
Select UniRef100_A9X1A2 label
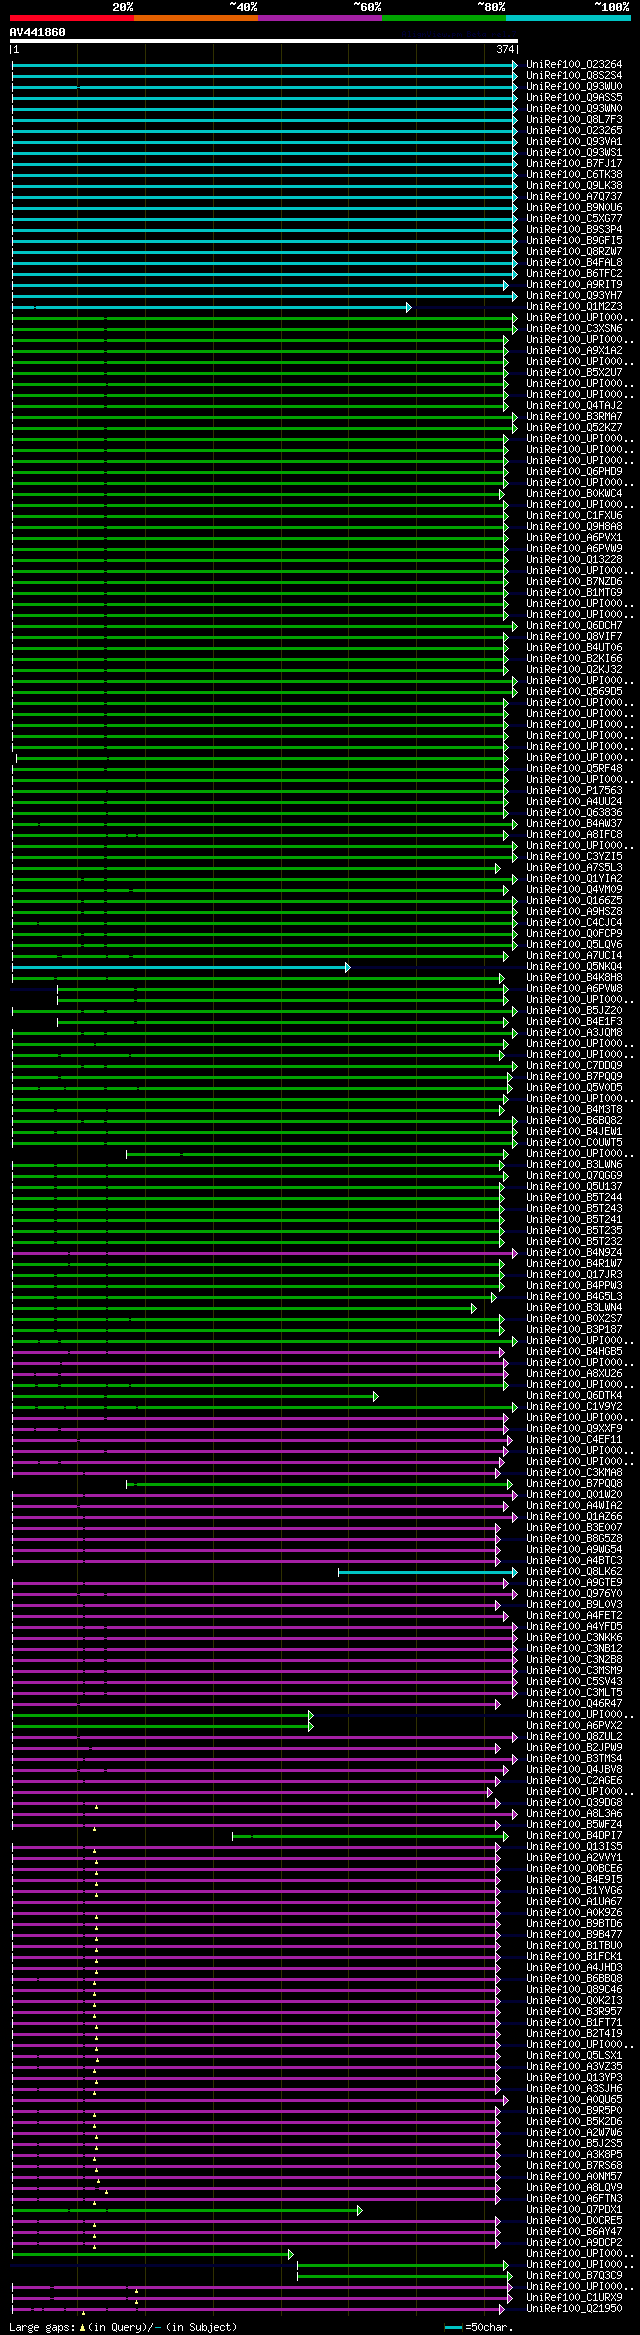tap(574, 350)
